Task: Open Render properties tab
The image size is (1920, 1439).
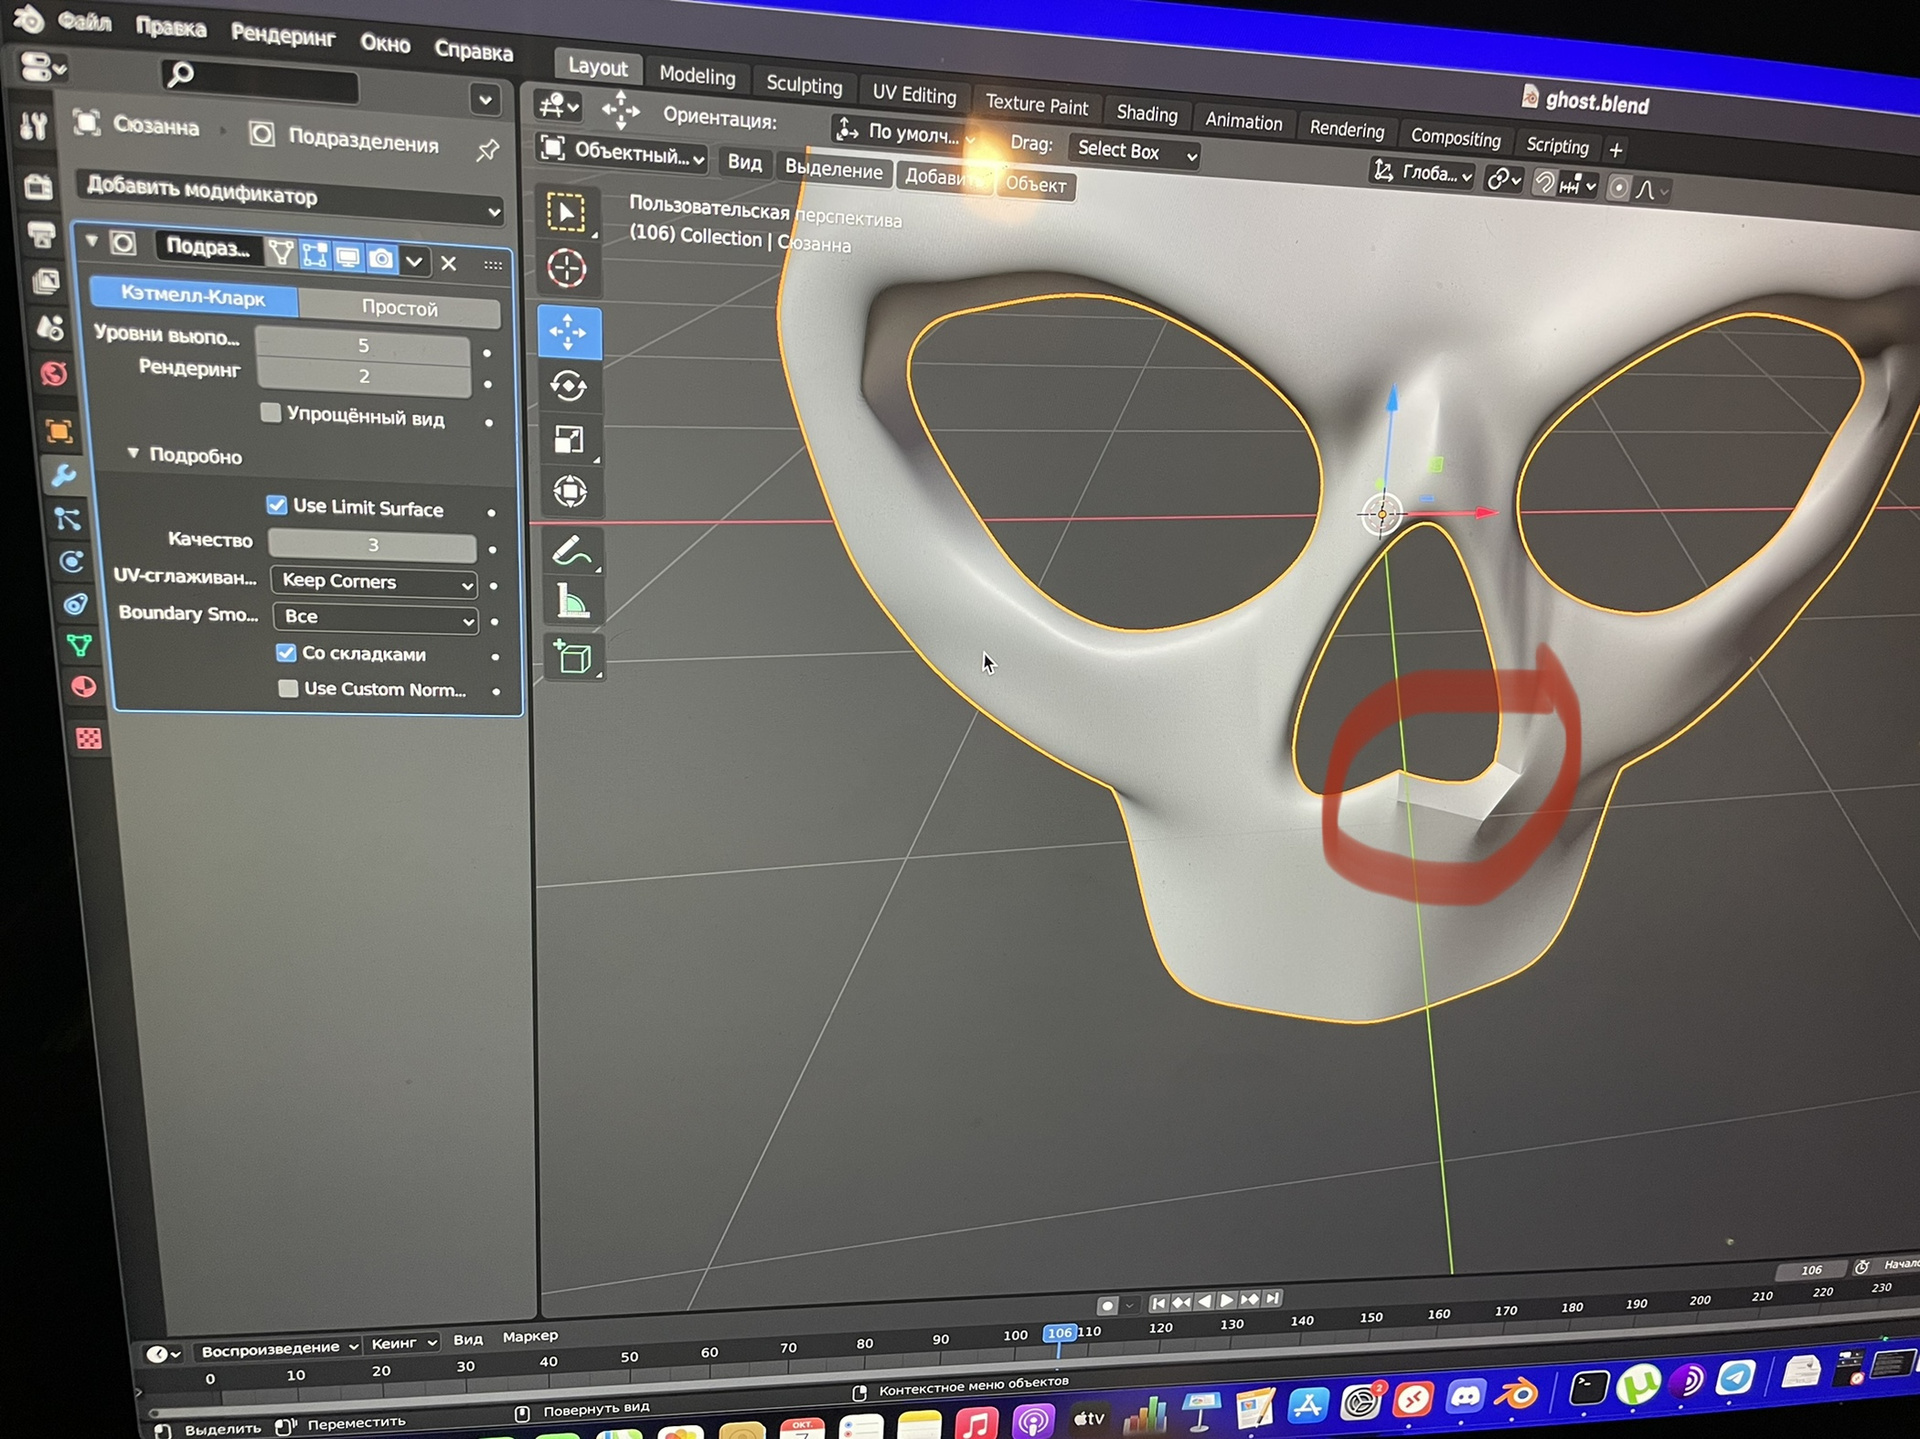Action: click(38, 186)
